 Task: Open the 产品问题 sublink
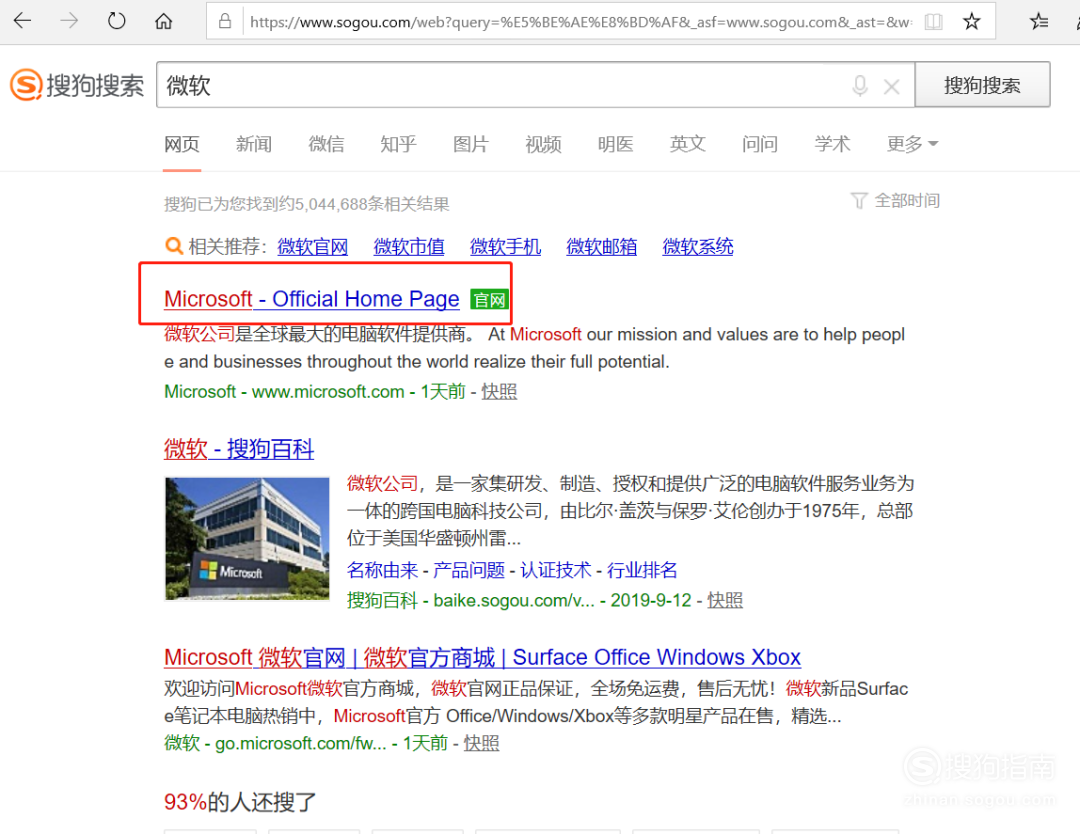coord(469,570)
